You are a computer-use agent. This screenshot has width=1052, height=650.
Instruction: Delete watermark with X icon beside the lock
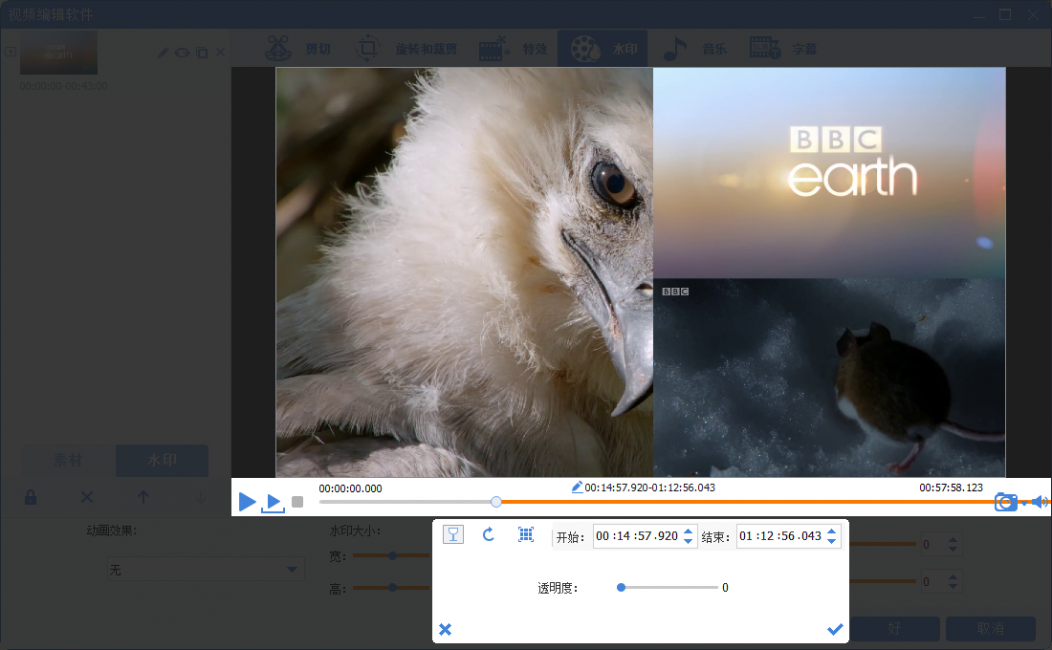[87, 498]
